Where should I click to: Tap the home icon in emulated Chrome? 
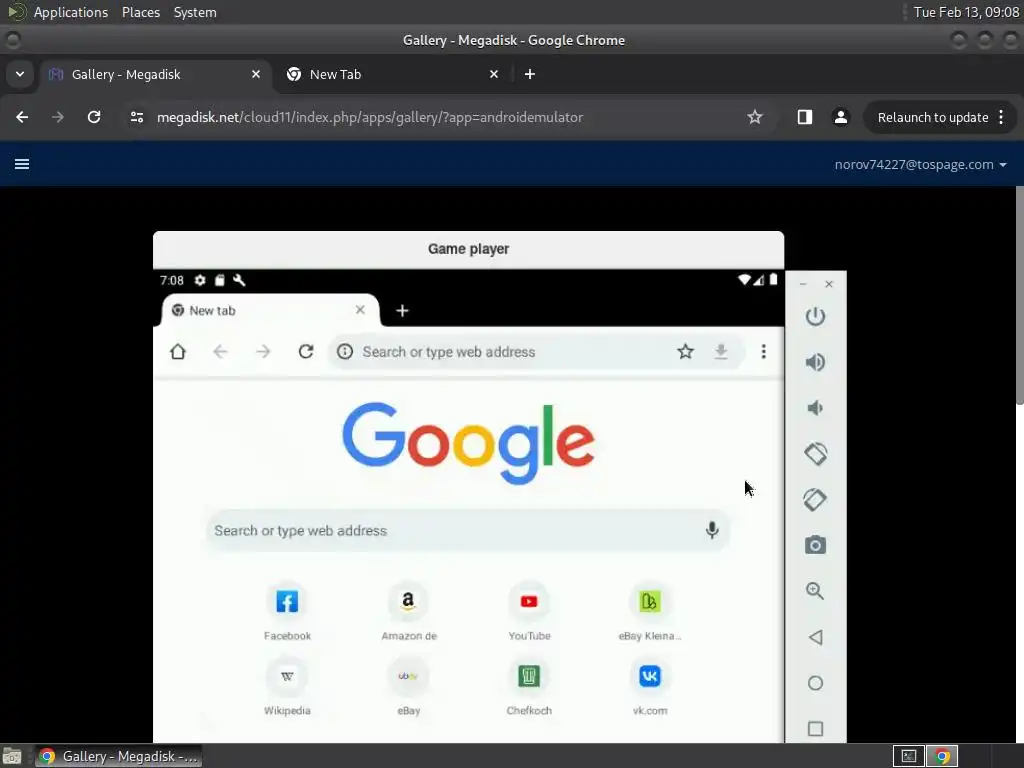point(178,352)
